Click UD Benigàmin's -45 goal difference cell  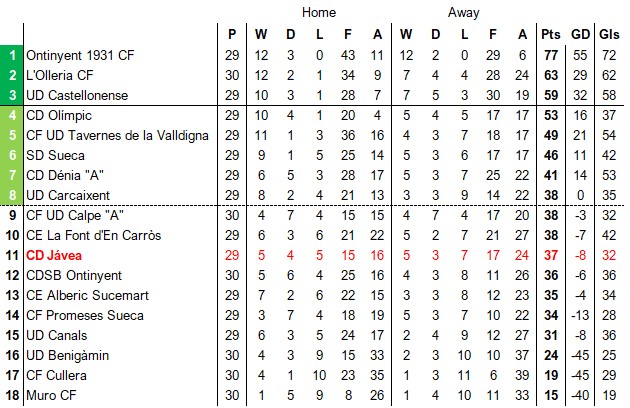[580, 355]
